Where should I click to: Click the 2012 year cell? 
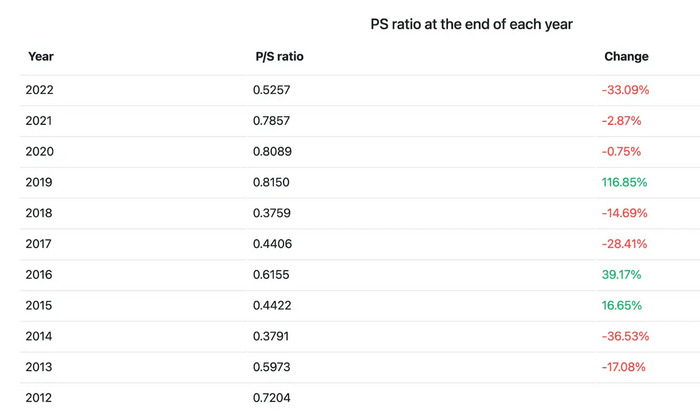click(39, 398)
